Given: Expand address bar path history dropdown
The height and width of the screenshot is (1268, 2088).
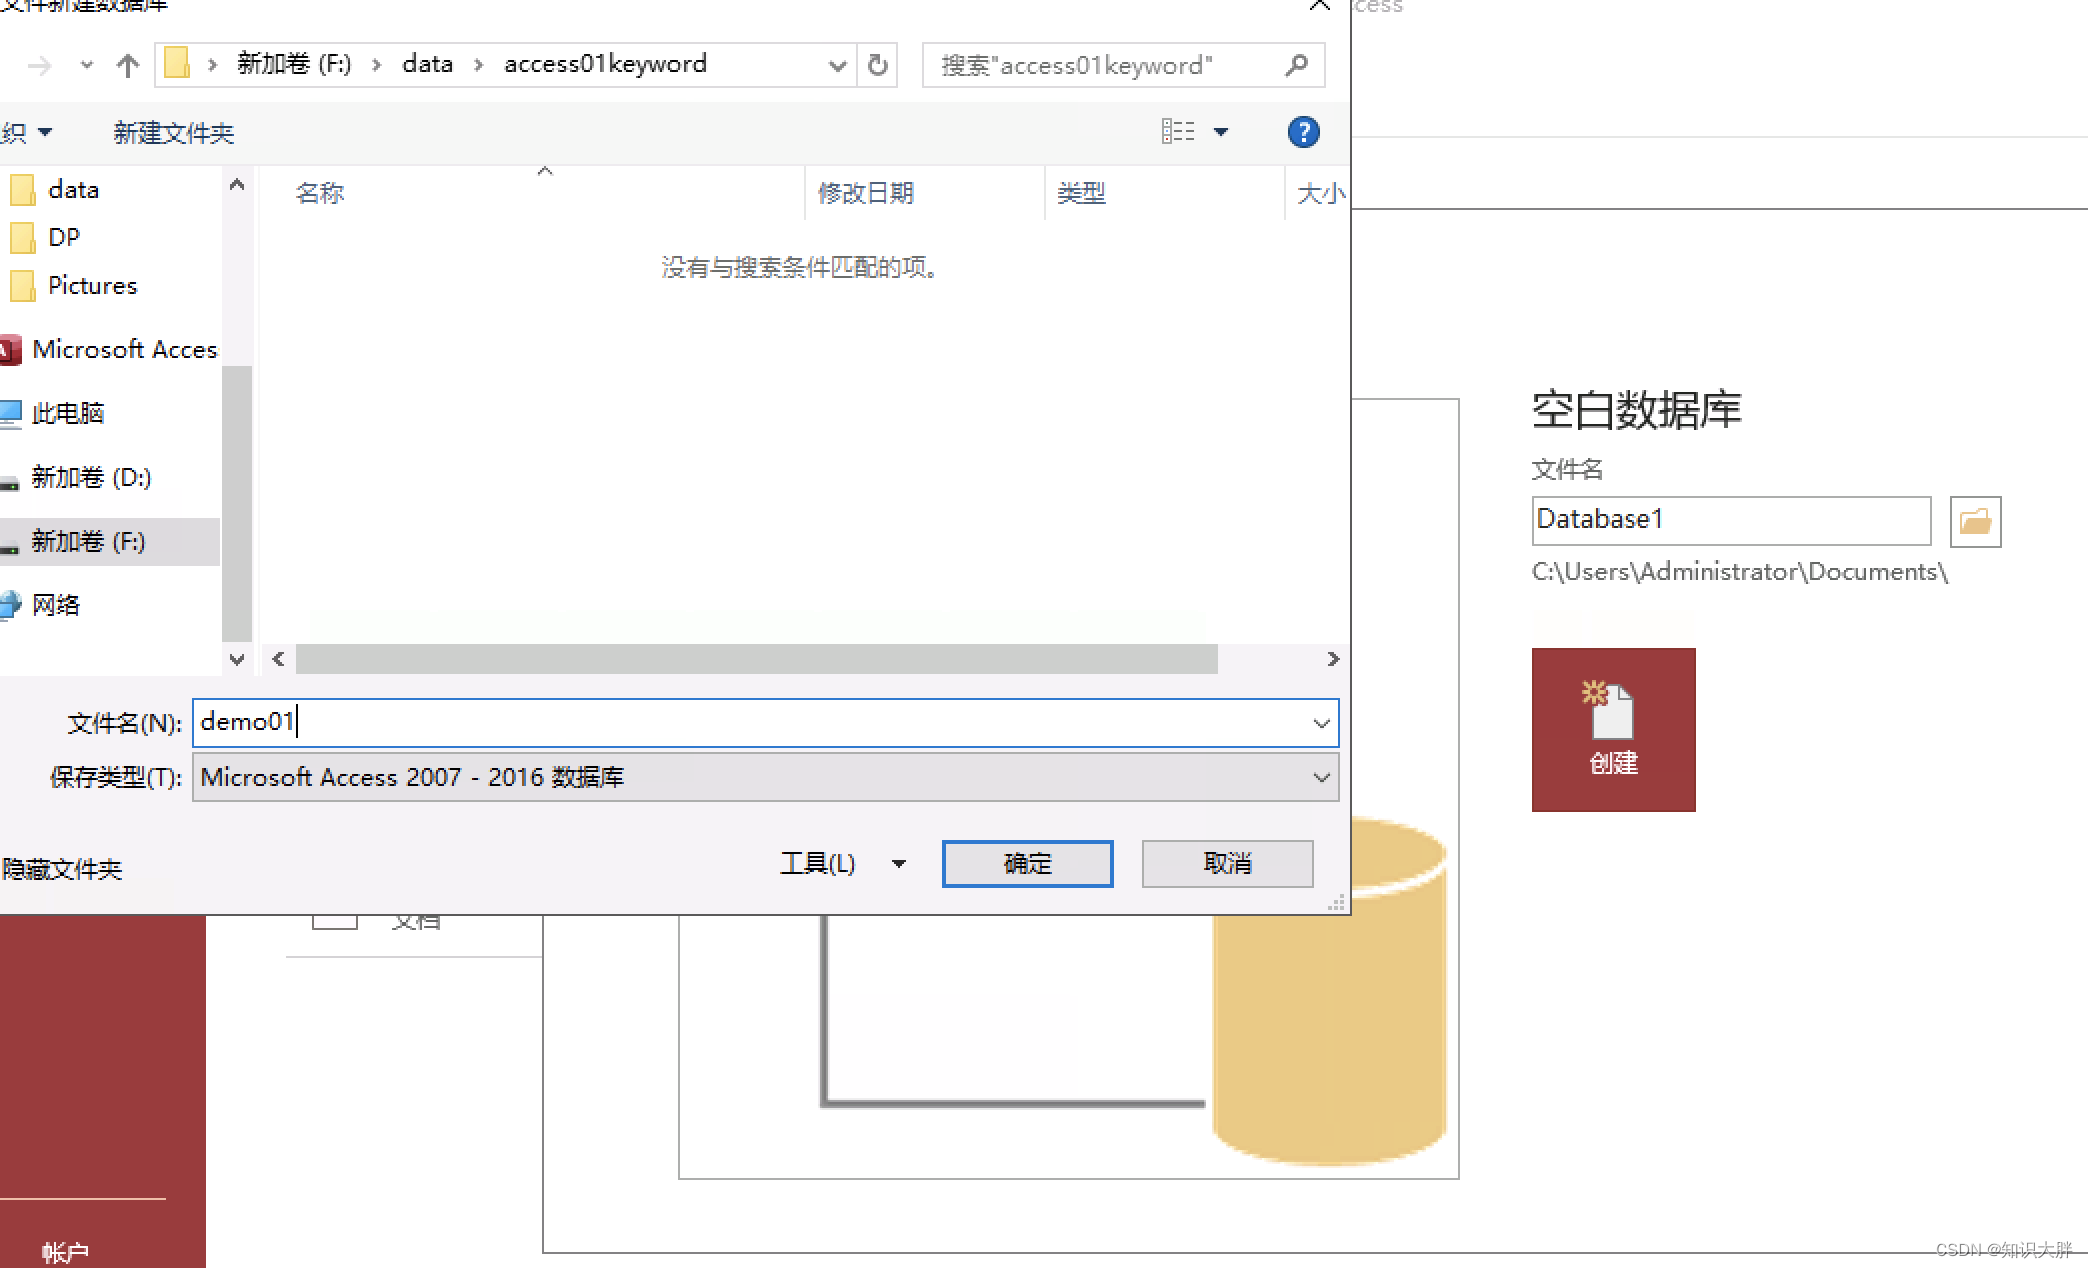Looking at the screenshot, I should pyautogui.click(x=837, y=65).
